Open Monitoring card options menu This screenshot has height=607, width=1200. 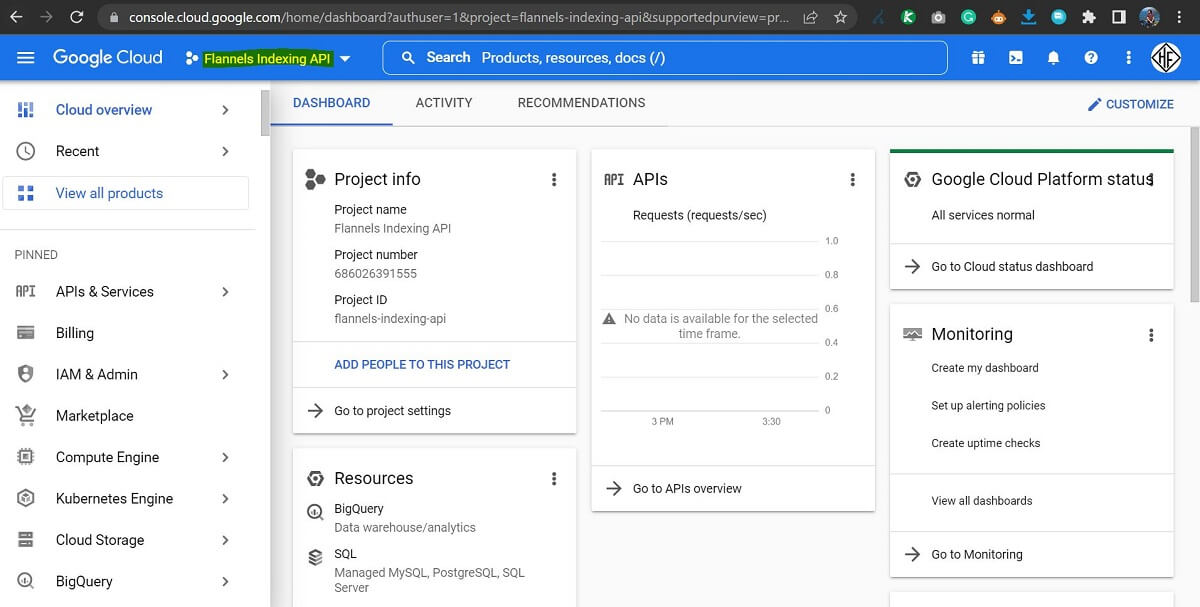tap(1151, 335)
